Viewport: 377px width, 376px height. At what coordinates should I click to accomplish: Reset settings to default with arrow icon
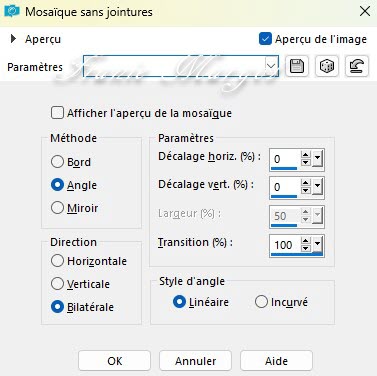coord(357,66)
